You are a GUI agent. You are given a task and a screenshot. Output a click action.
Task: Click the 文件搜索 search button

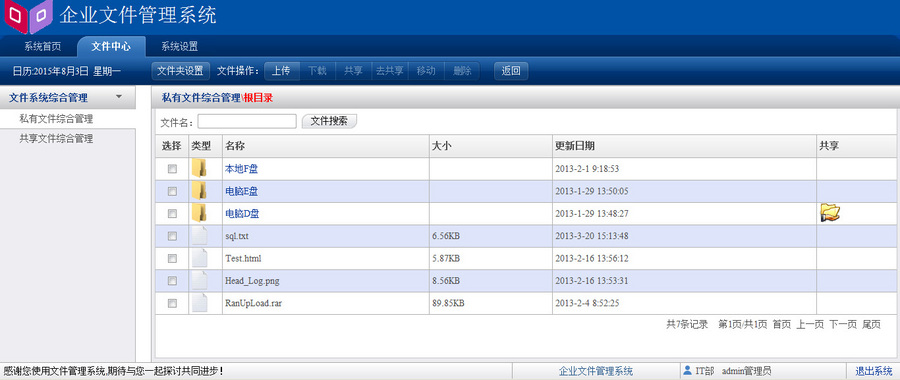(329, 121)
